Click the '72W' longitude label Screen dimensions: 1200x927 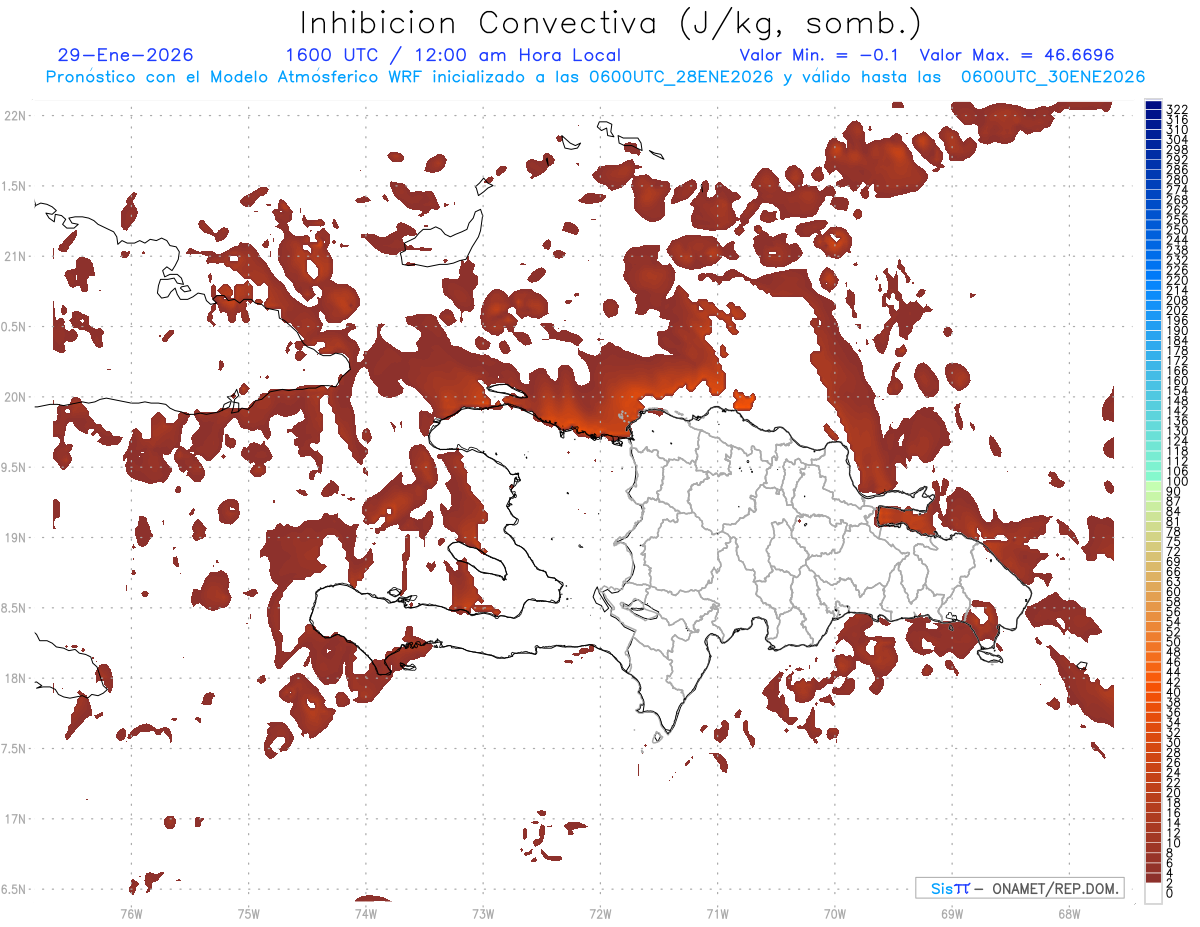[x=600, y=913]
